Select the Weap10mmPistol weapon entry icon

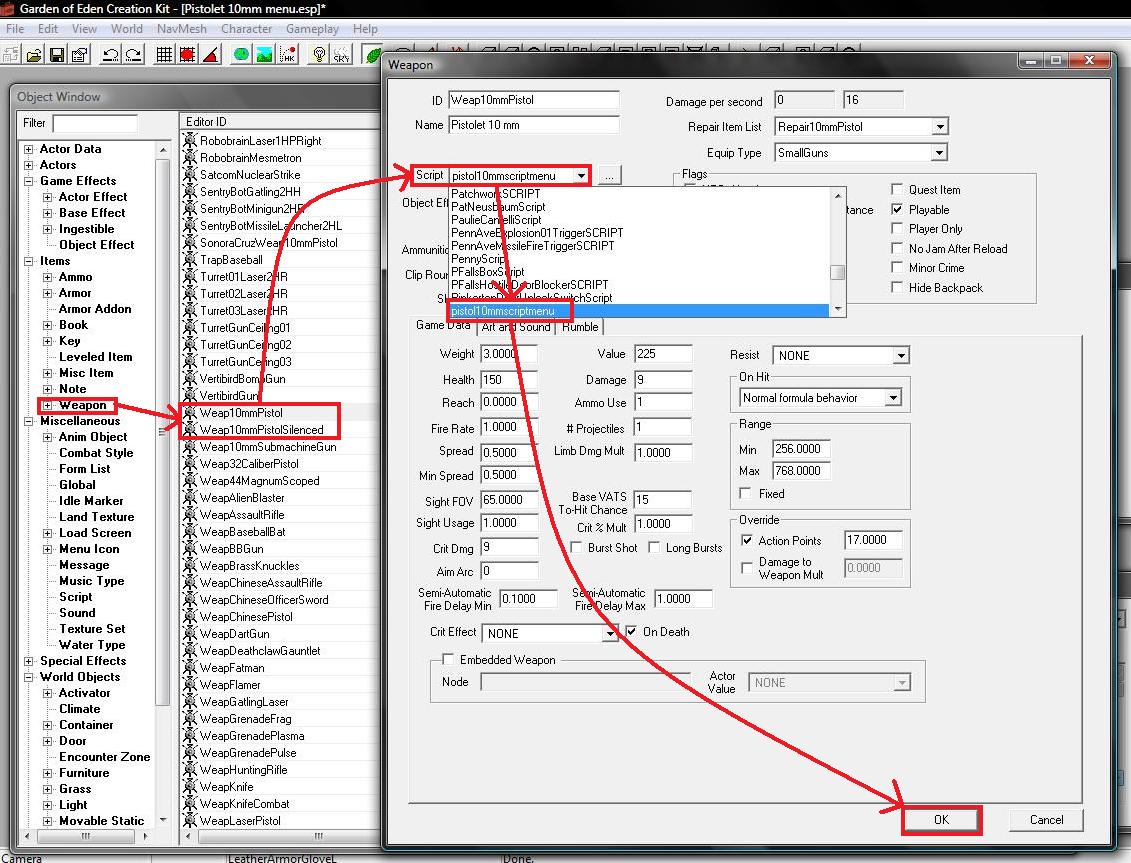(190, 413)
